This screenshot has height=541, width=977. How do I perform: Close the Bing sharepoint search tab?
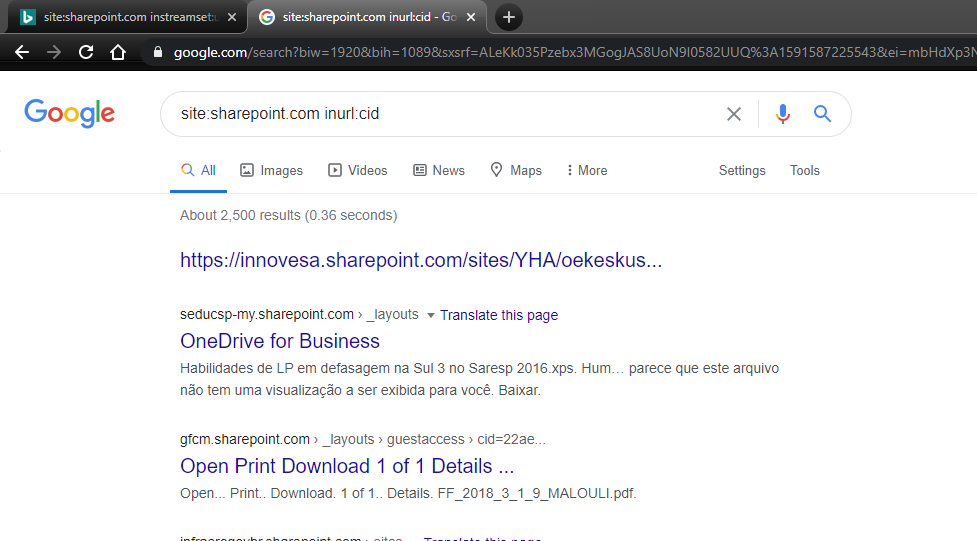tap(232, 17)
